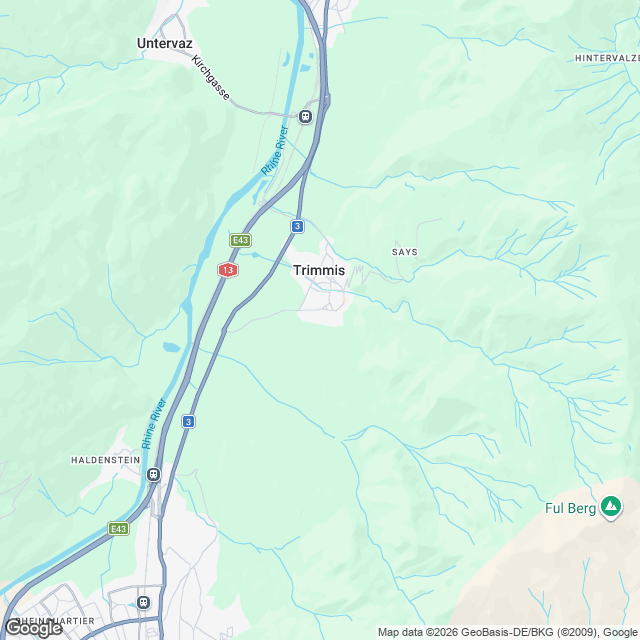Click the lower Rhine River label
The height and width of the screenshot is (640, 640).
coord(154,424)
